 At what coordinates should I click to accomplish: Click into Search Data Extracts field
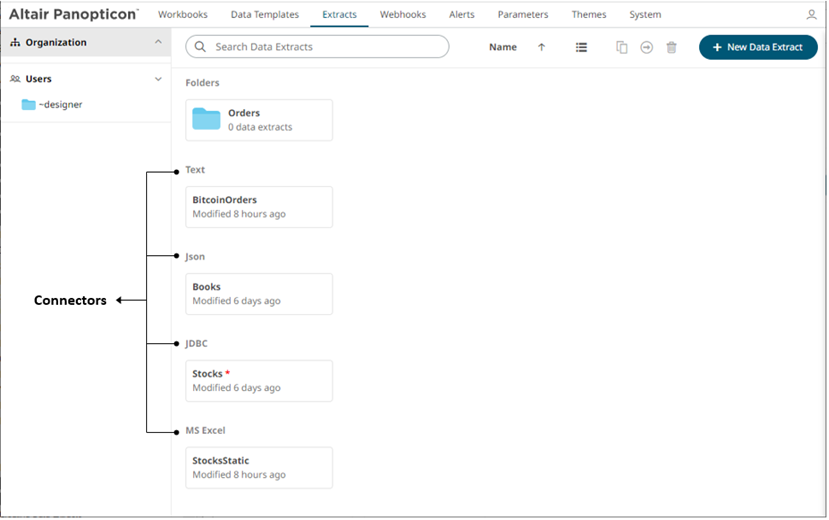point(317,47)
